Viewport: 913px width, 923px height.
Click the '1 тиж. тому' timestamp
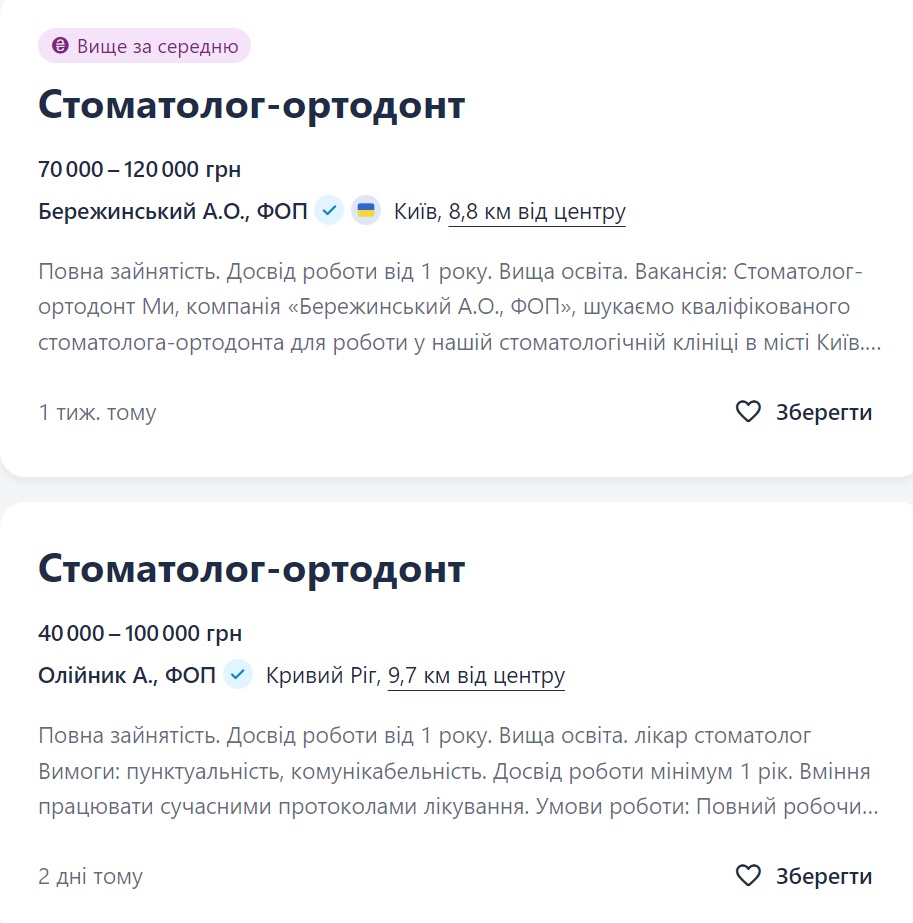pos(97,411)
